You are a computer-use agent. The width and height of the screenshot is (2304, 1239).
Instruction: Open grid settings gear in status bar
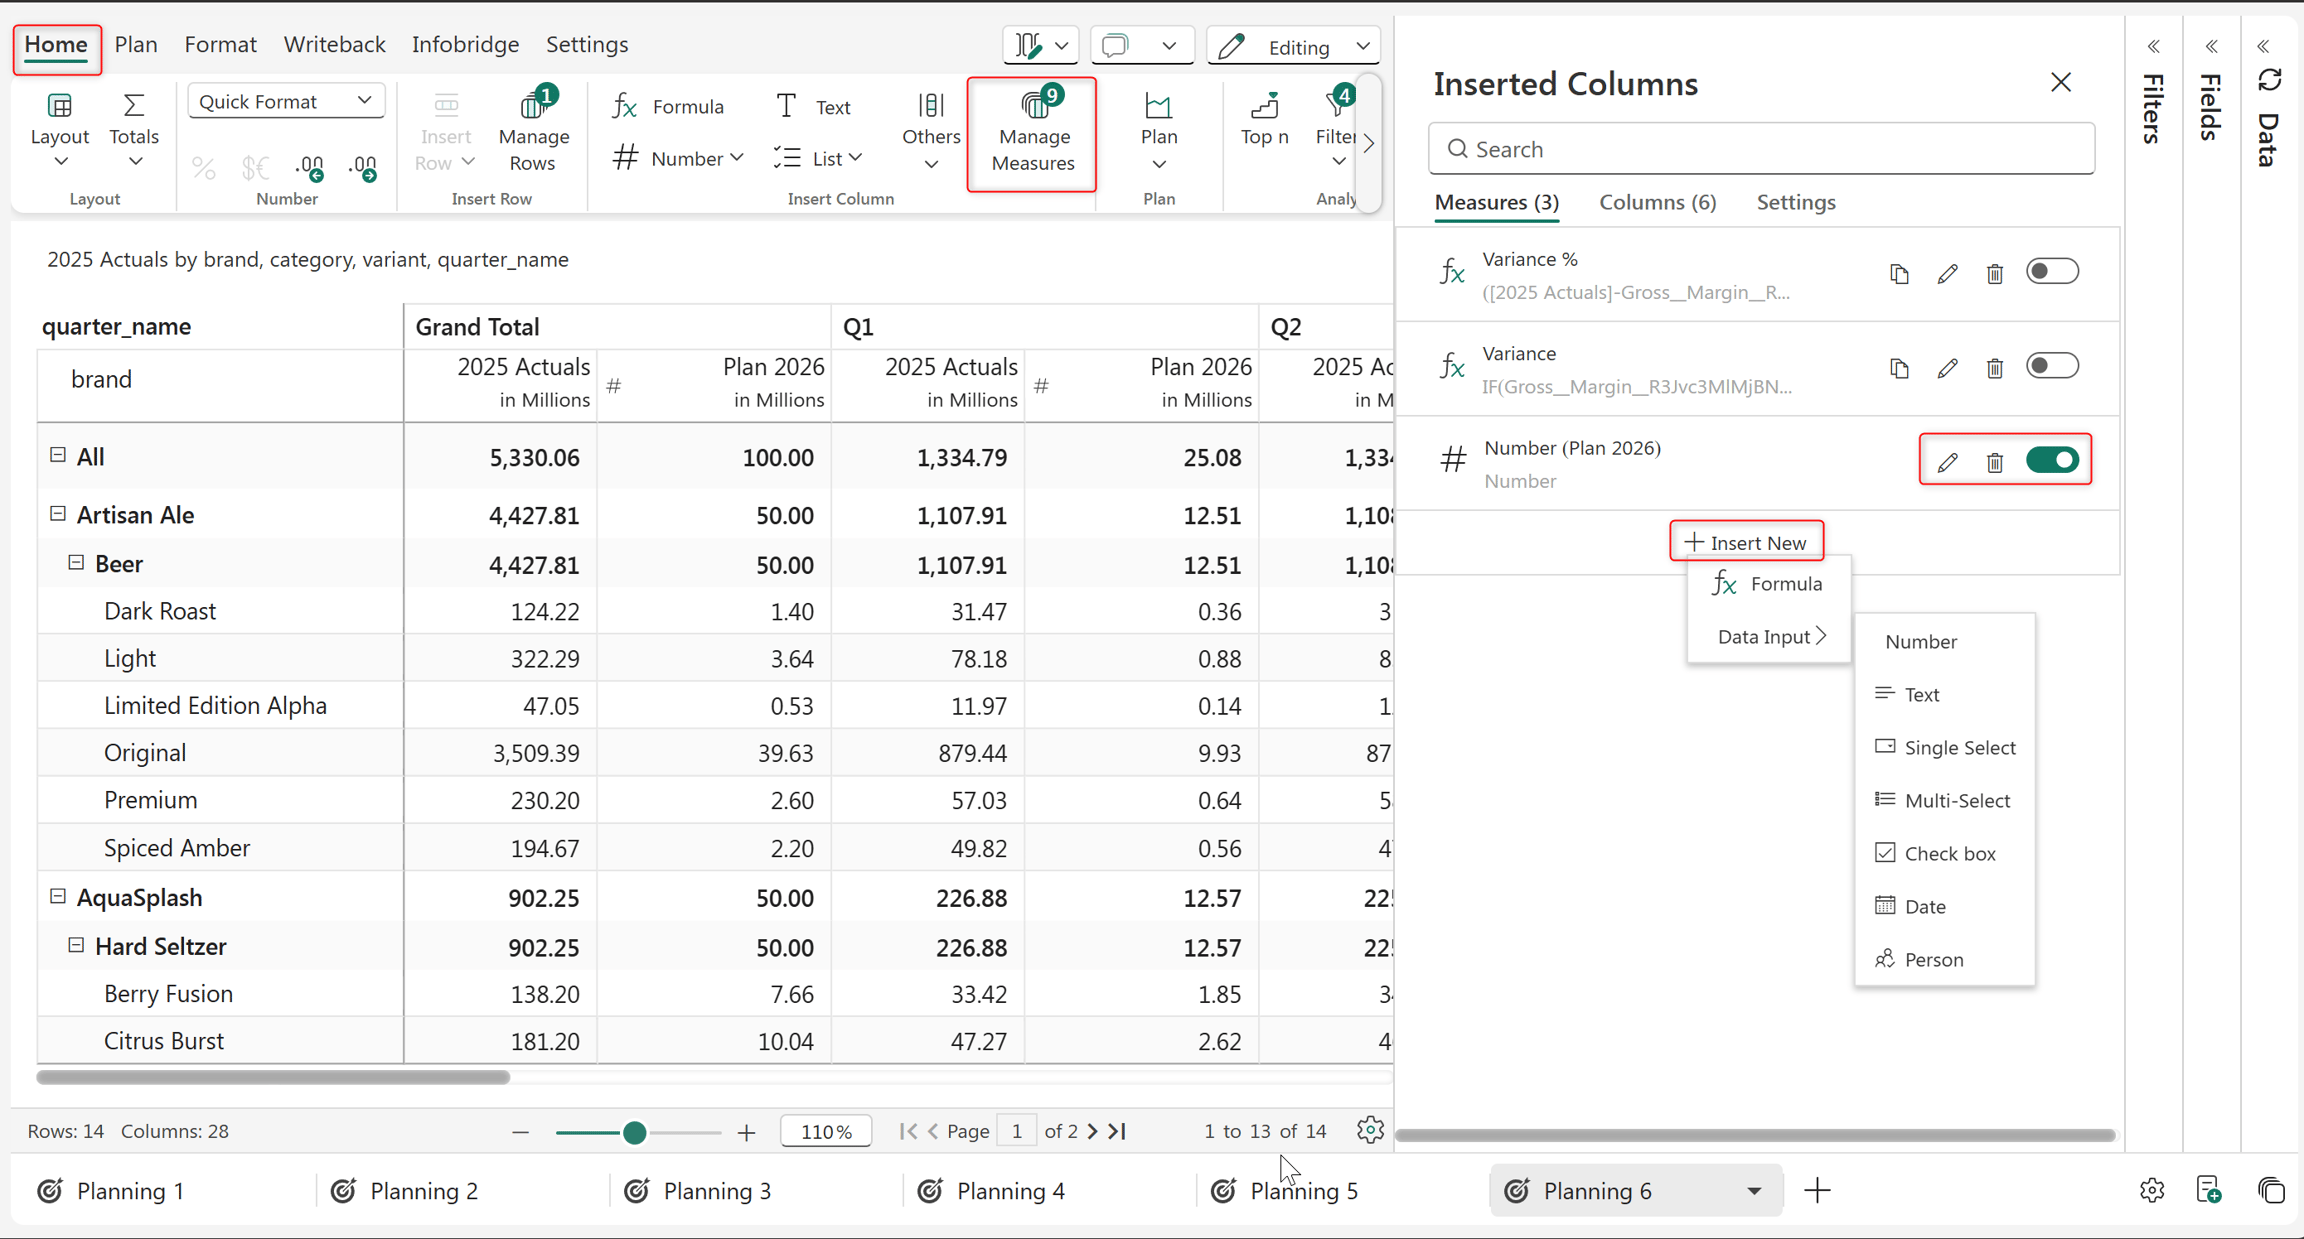click(x=1370, y=1130)
